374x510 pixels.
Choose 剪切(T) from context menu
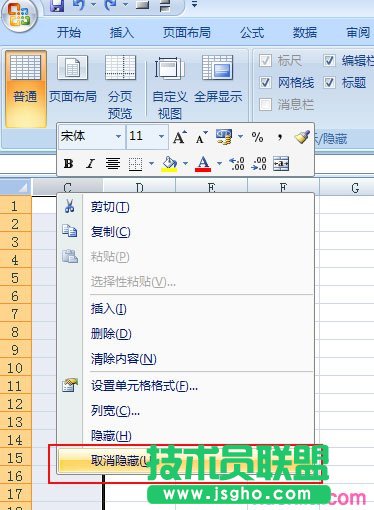185,207
